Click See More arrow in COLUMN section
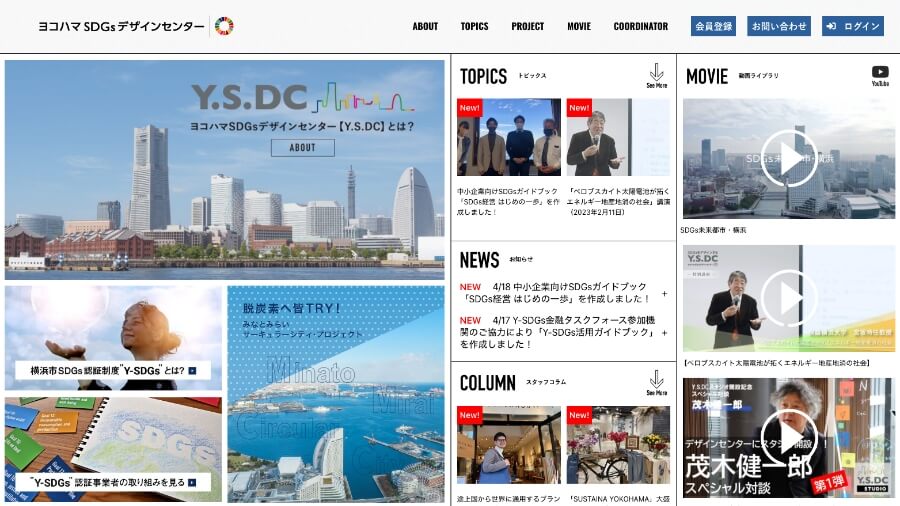900x506 pixels. pos(657,383)
